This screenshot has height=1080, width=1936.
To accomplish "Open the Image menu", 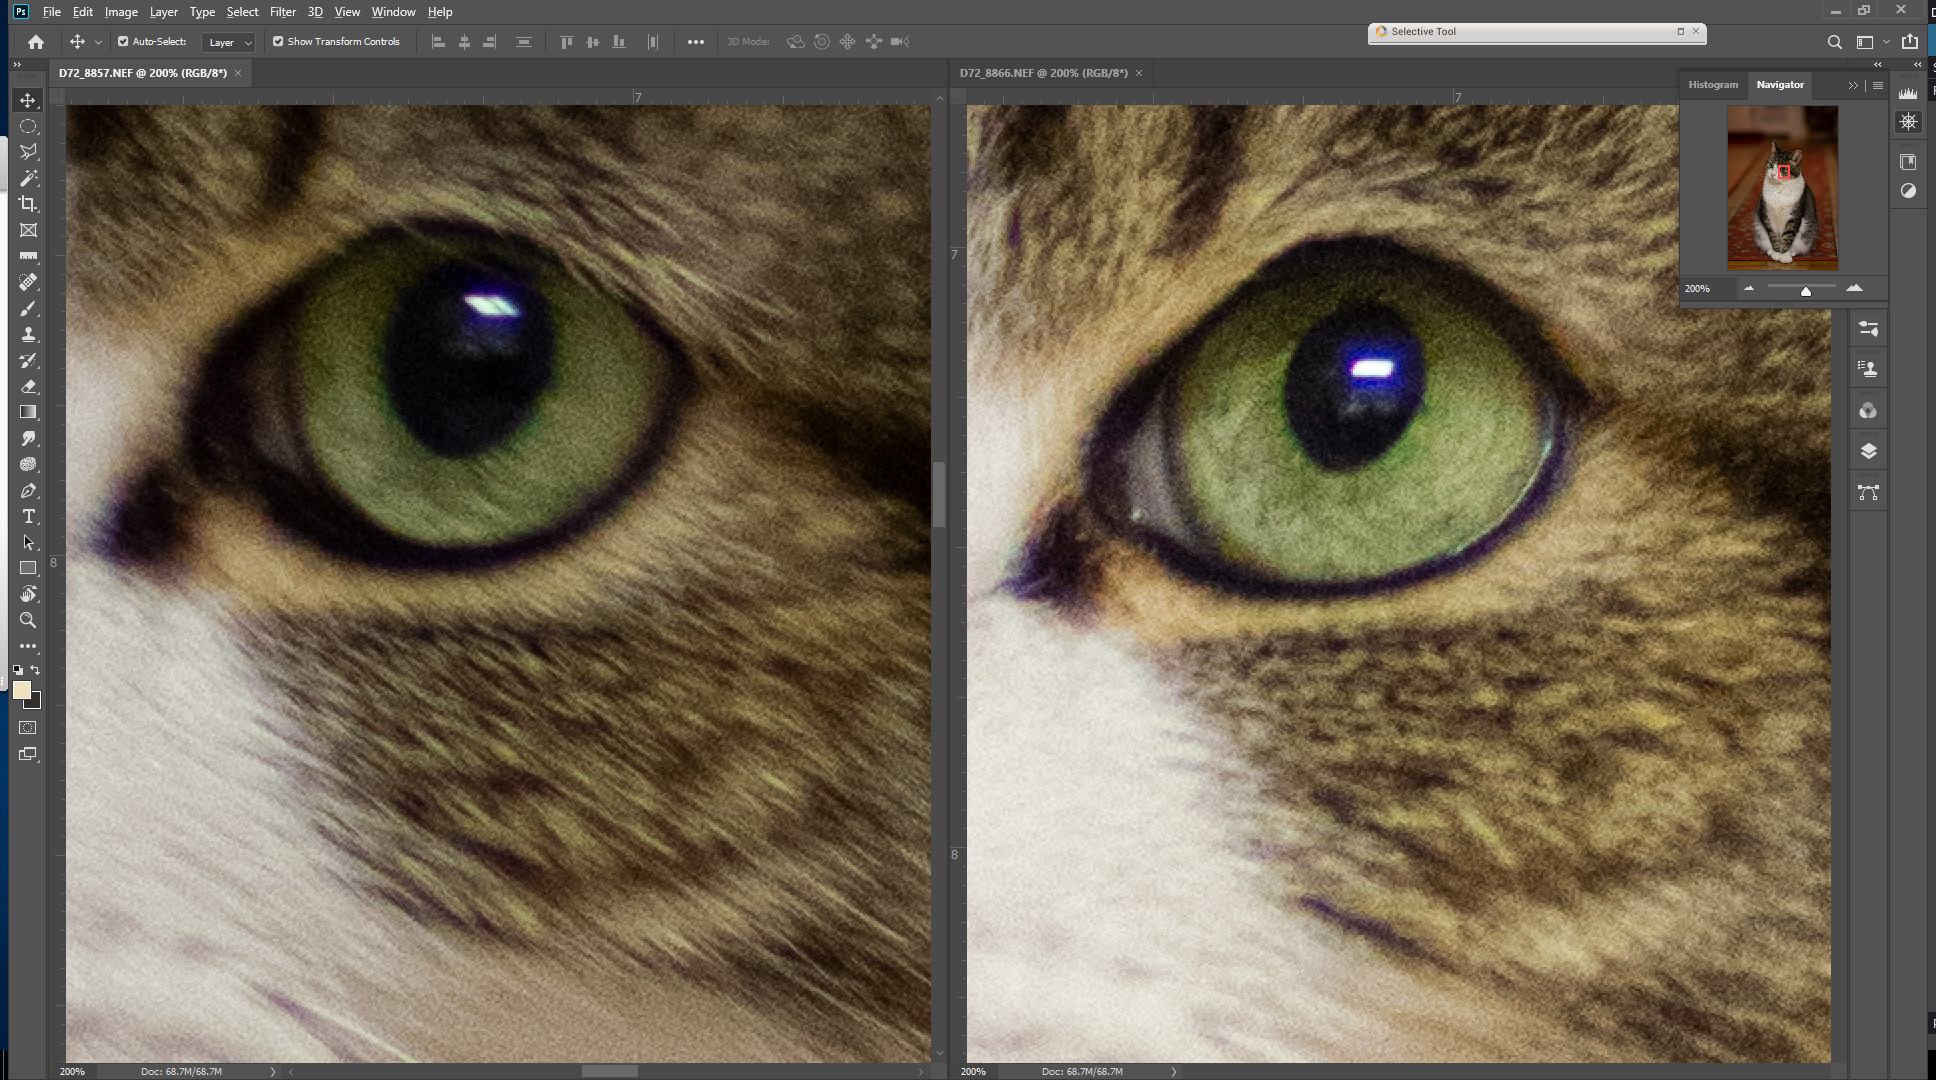I will pos(121,12).
